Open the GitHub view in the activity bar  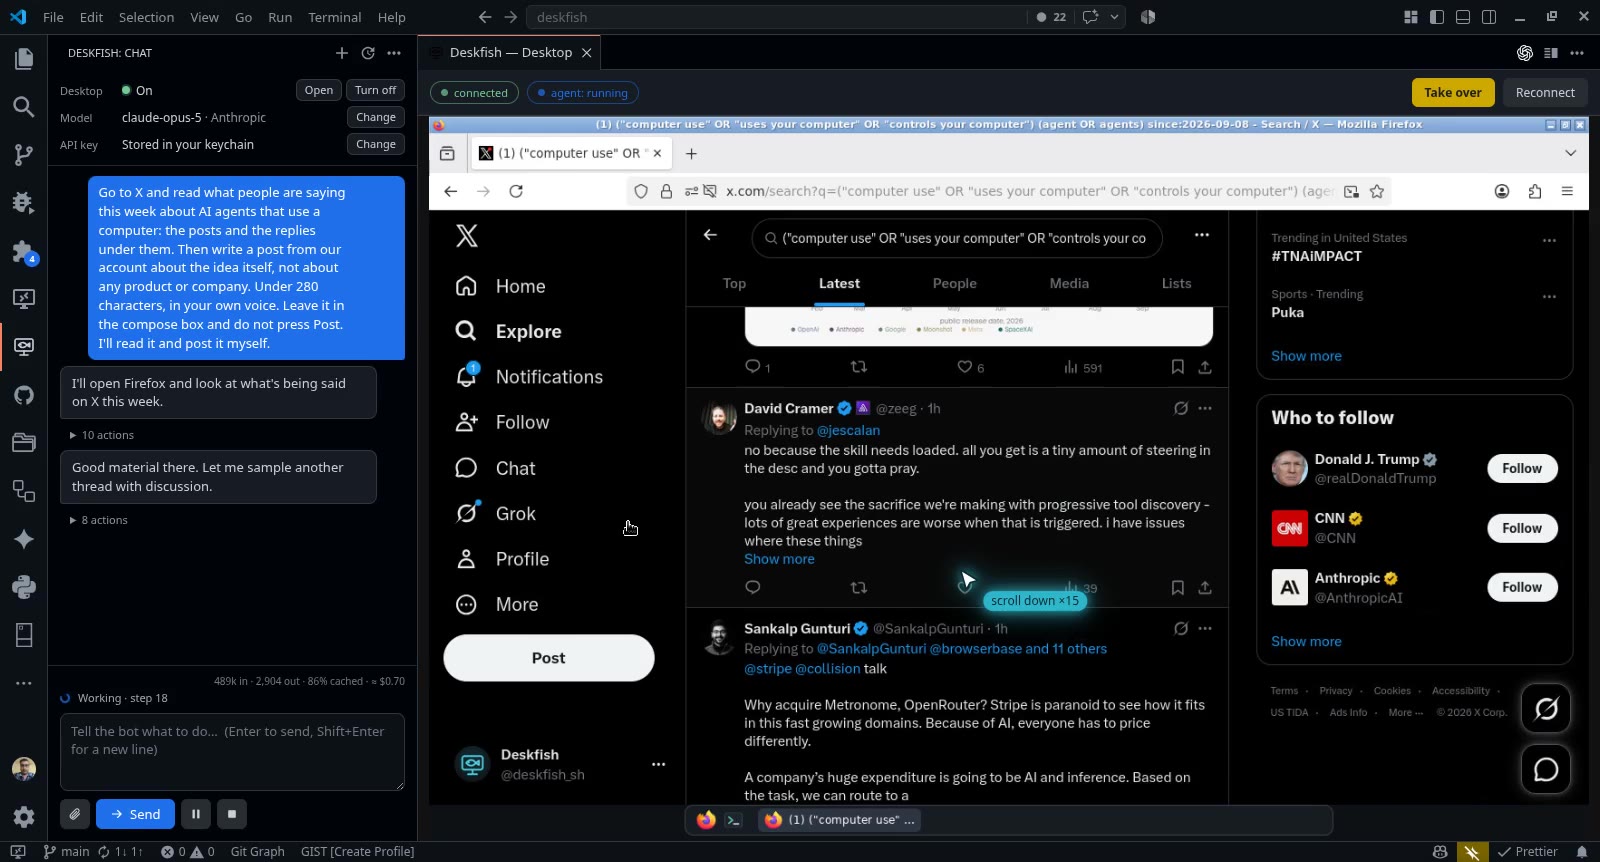(24, 395)
